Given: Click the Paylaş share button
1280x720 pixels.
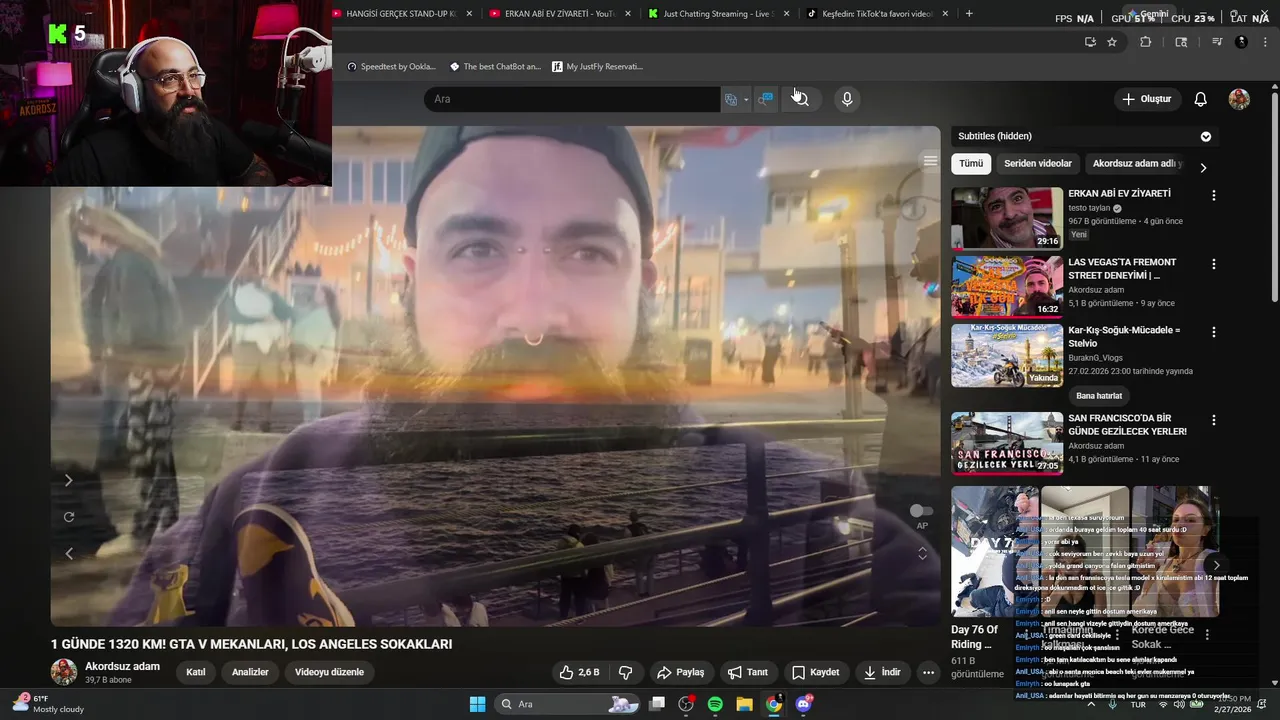Looking at the screenshot, I should [680, 673].
